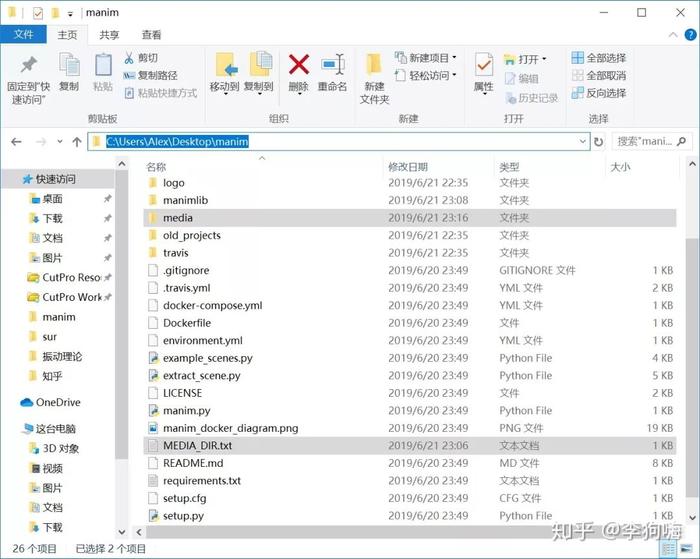Viewport: 700px width, 559px height.
Task: Click History (历史记录) button
Action: point(531,98)
